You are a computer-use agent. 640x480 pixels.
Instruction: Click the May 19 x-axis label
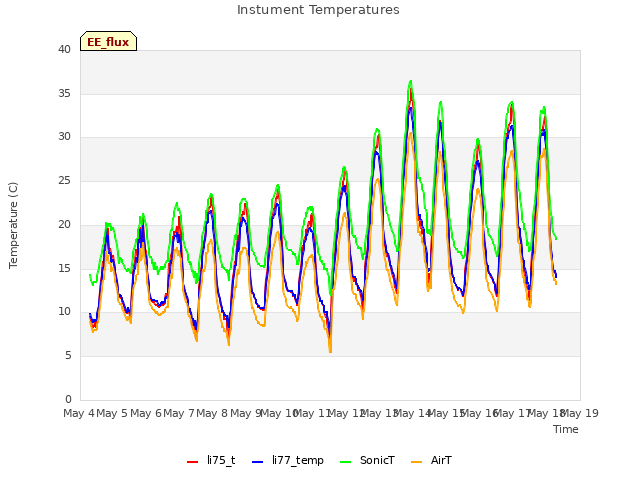pos(580,413)
